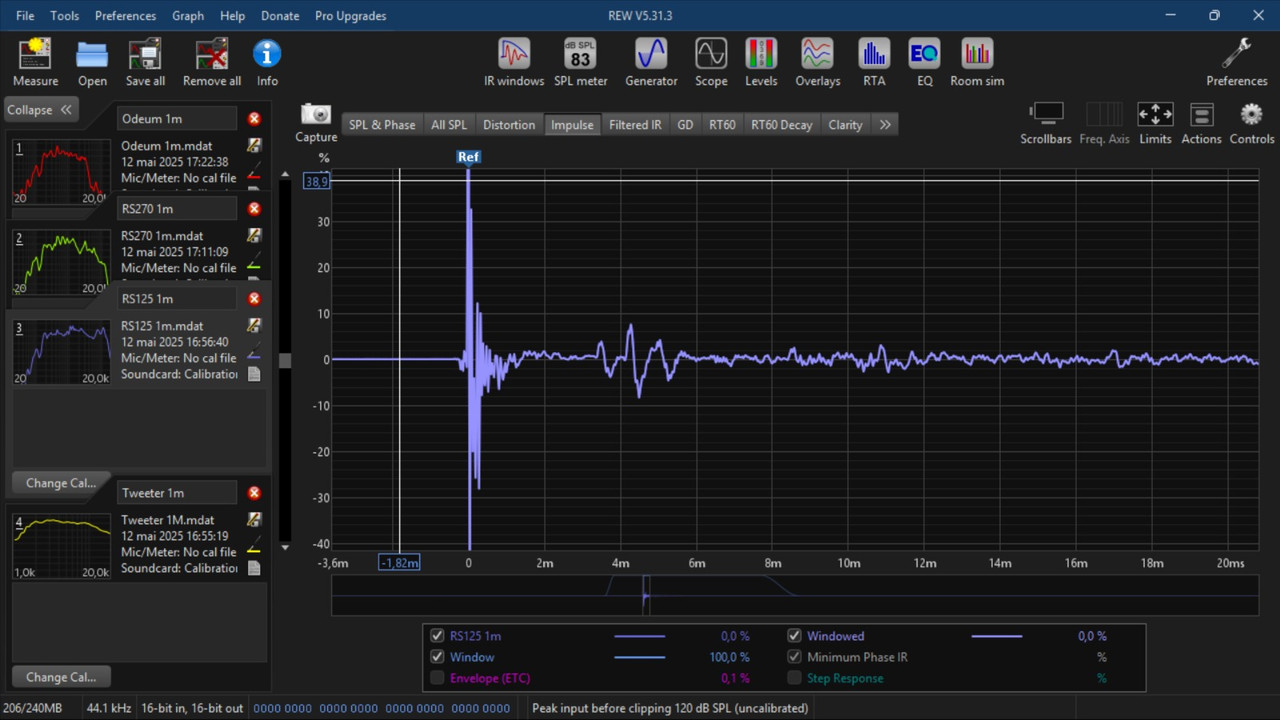
Task: Enable the Envelope (ETC) trace
Action: pyautogui.click(x=437, y=678)
